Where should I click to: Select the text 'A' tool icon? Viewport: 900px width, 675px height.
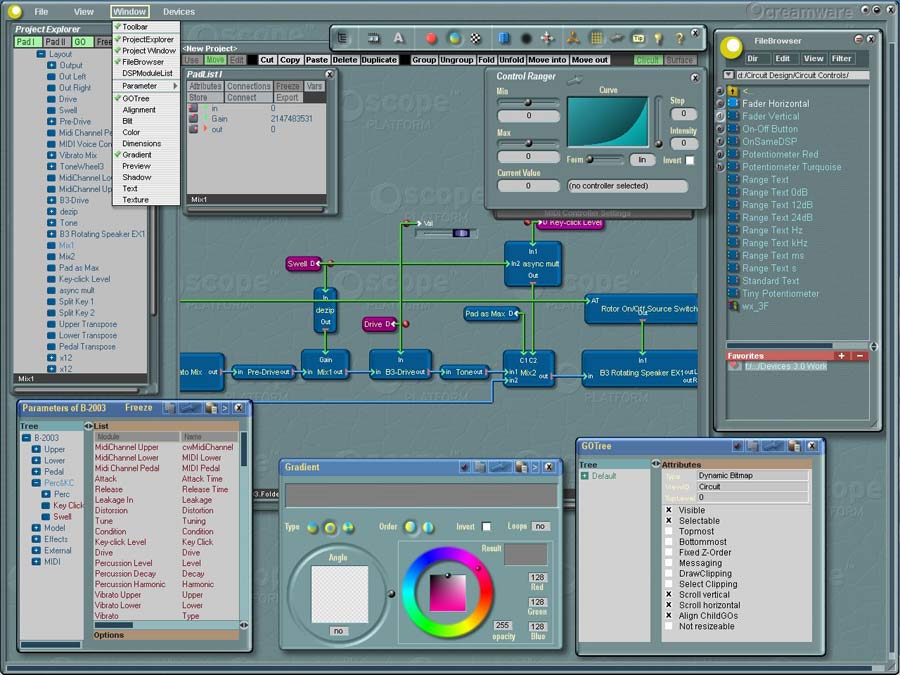click(398, 38)
